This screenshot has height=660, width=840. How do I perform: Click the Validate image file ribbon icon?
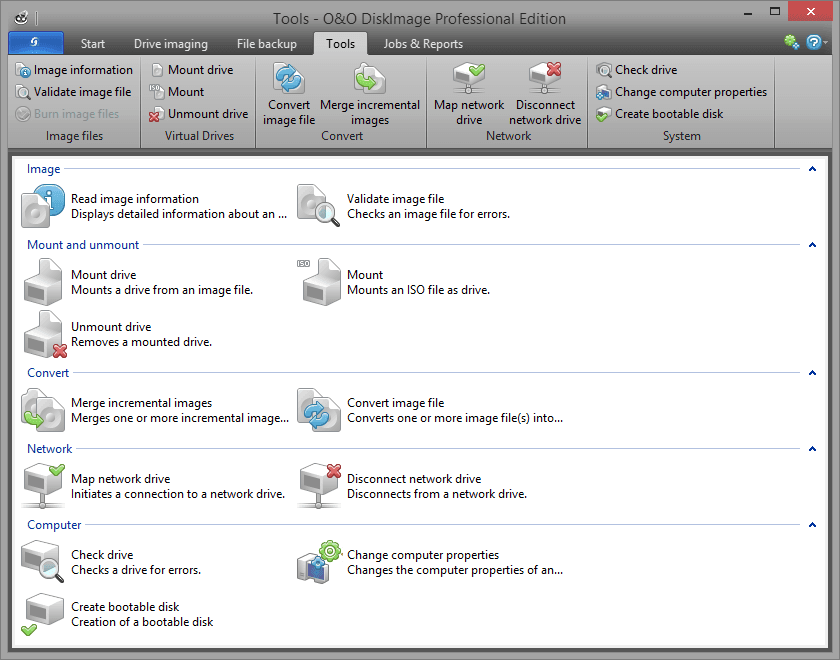pyautogui.click(x=23, y=92)
